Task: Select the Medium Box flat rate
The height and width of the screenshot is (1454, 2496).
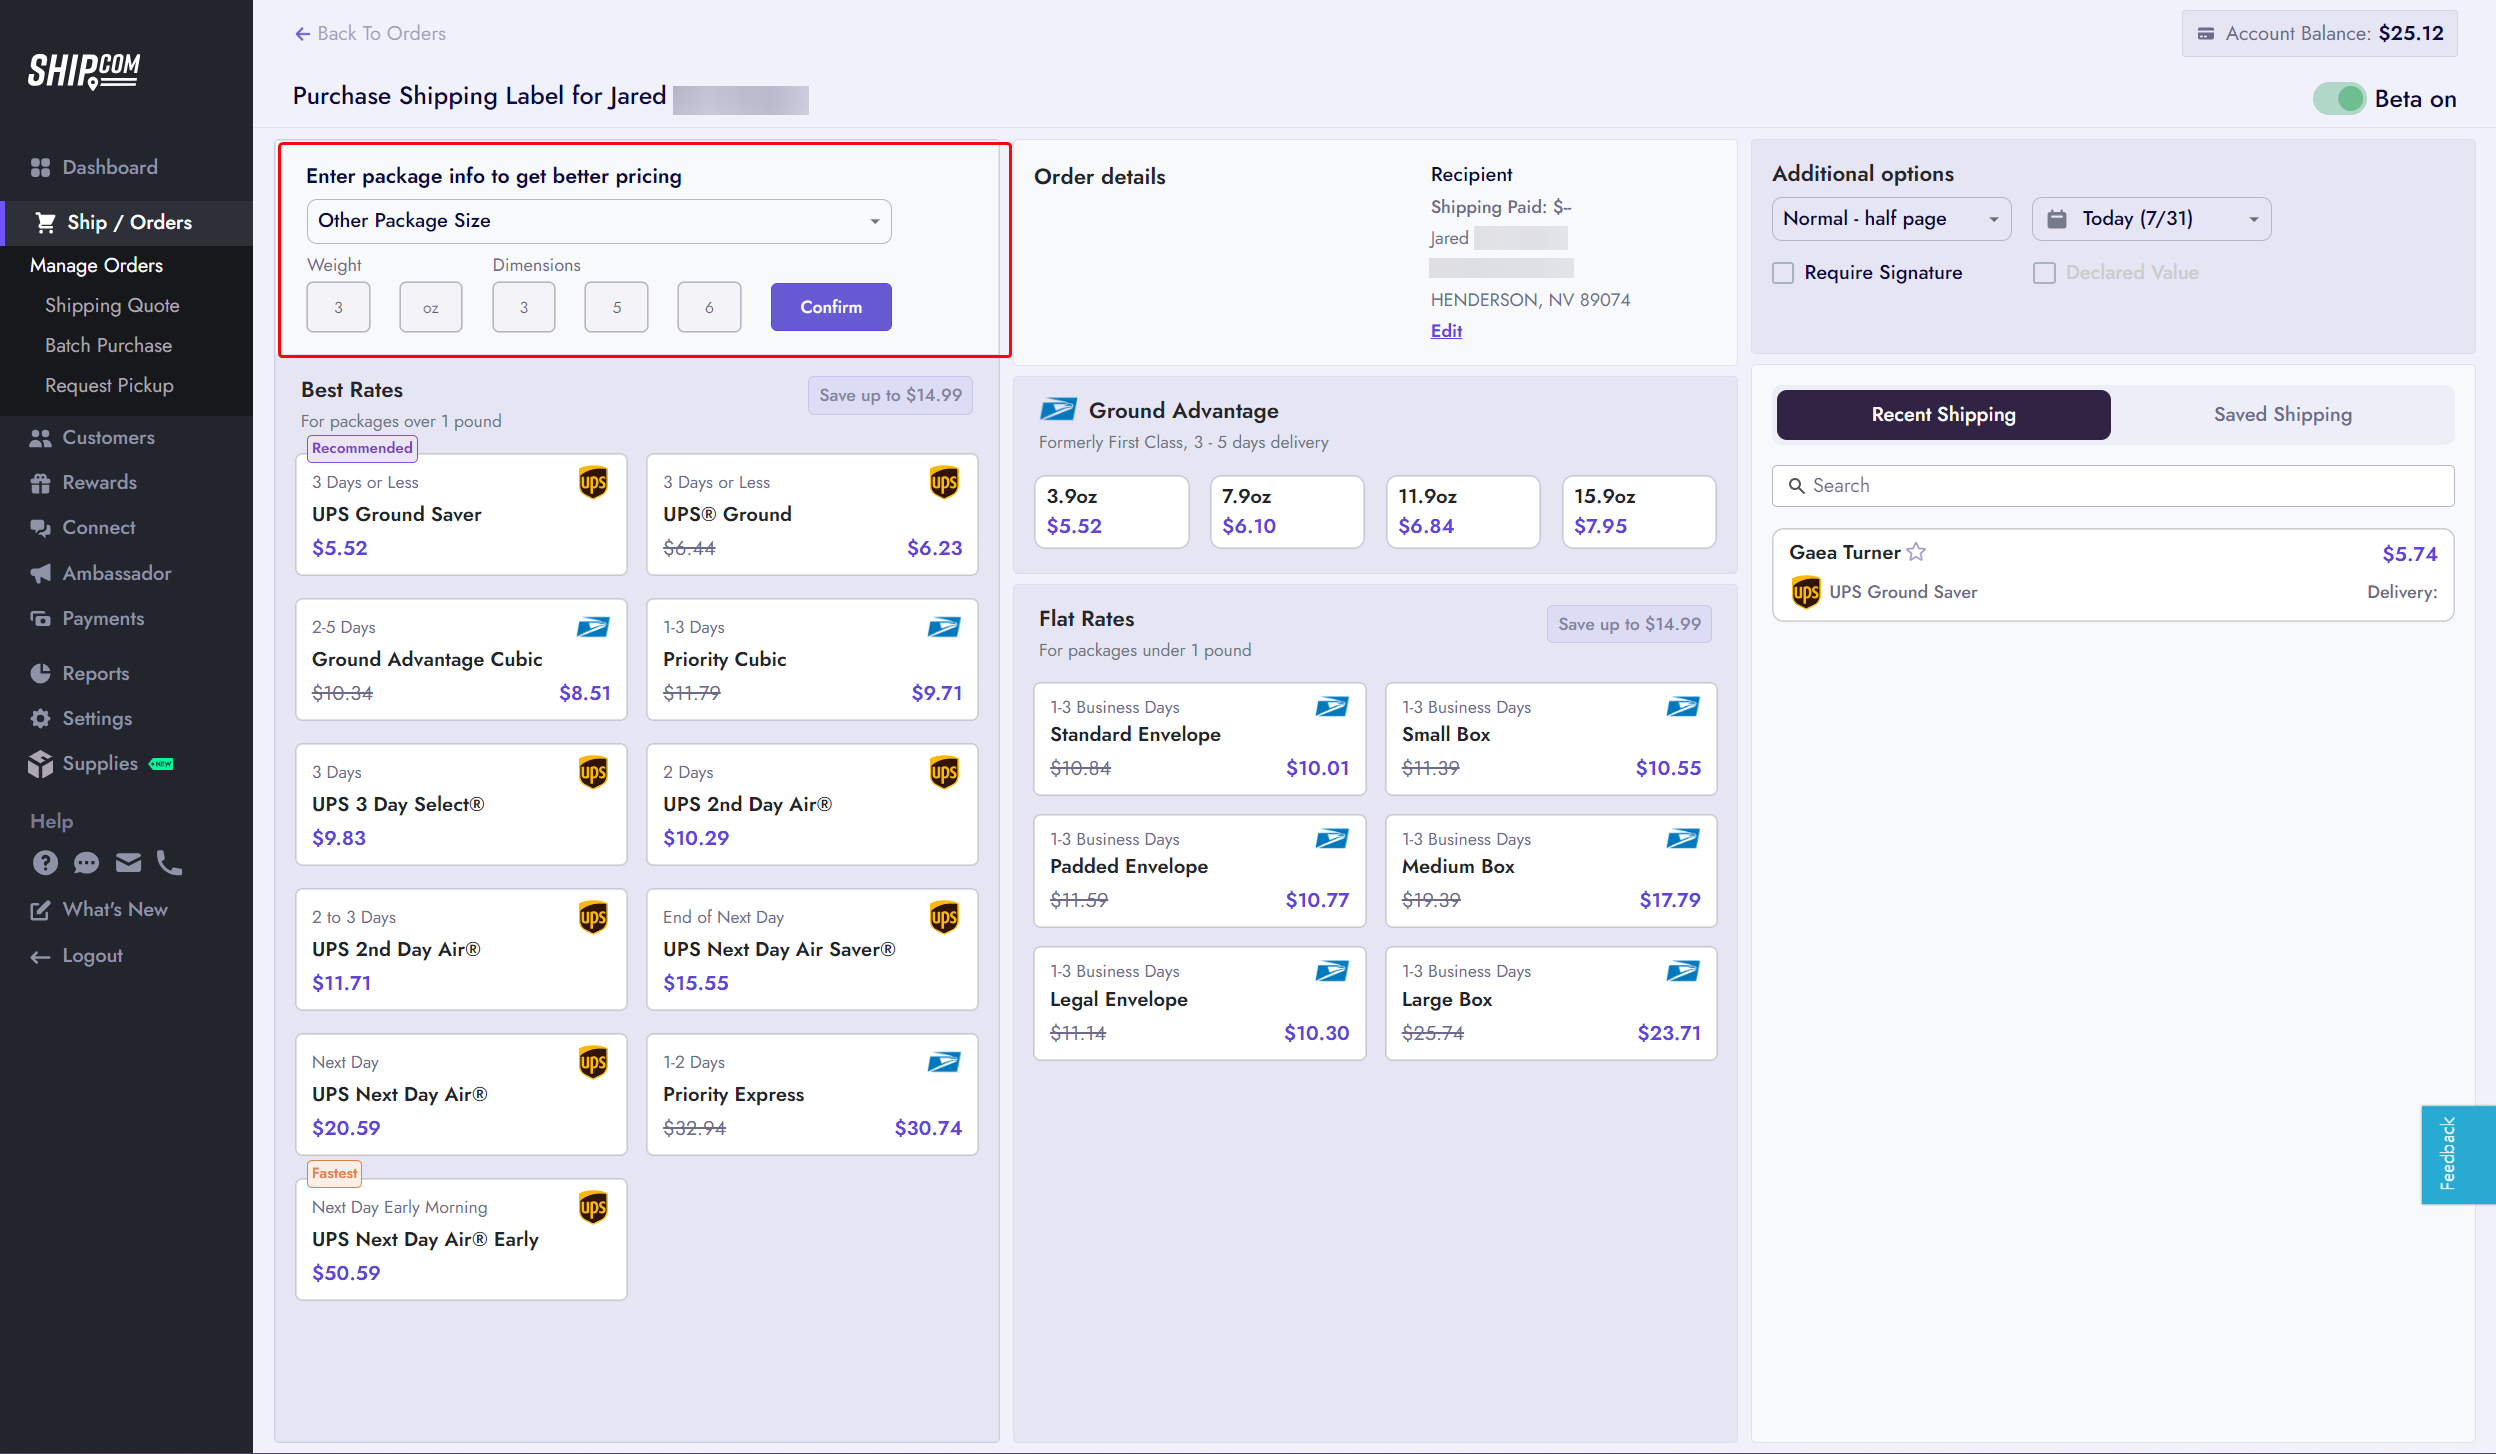Action: point(1551,870)
